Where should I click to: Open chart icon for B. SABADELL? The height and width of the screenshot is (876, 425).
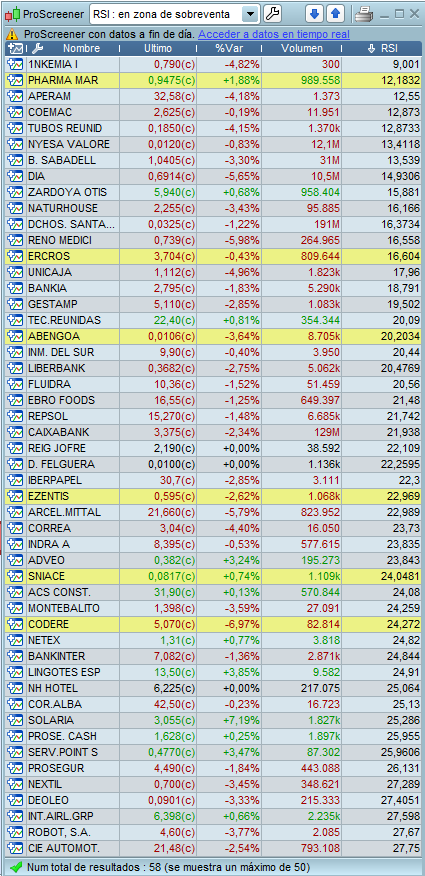pyautogui.click(x=15, y=160)
